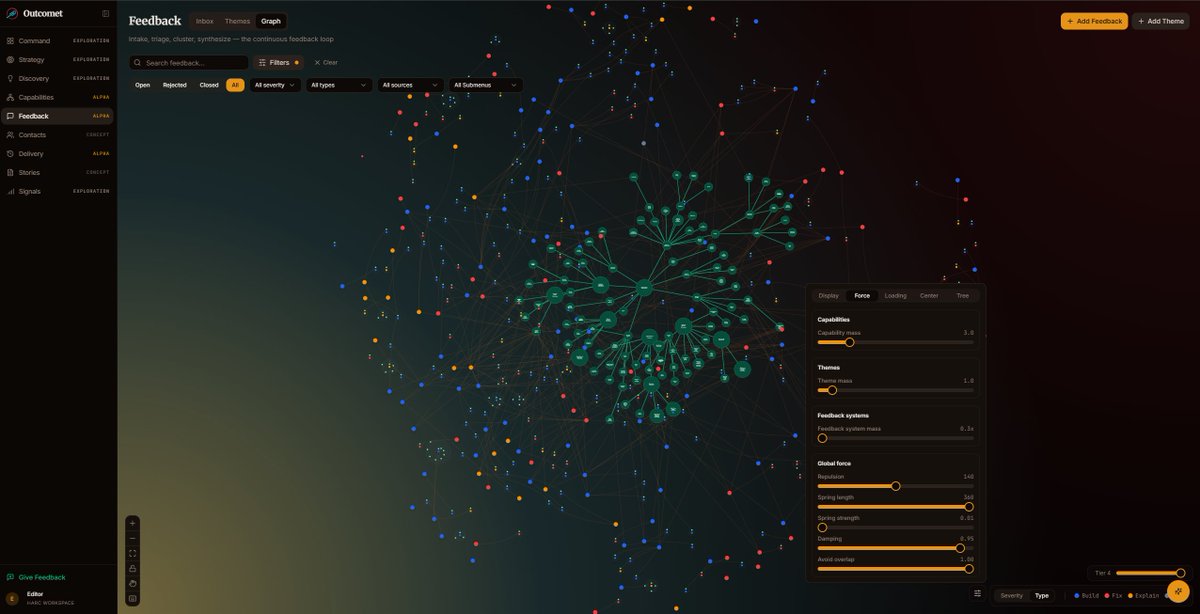The width and height of the screenshot is (1200, 614).
Task: Toggle the graph lock icon
Action: tap(133, 568)
